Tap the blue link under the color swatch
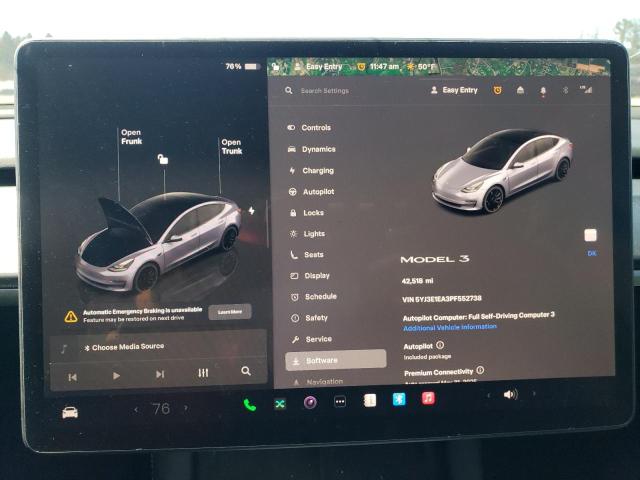 point(592,253)
